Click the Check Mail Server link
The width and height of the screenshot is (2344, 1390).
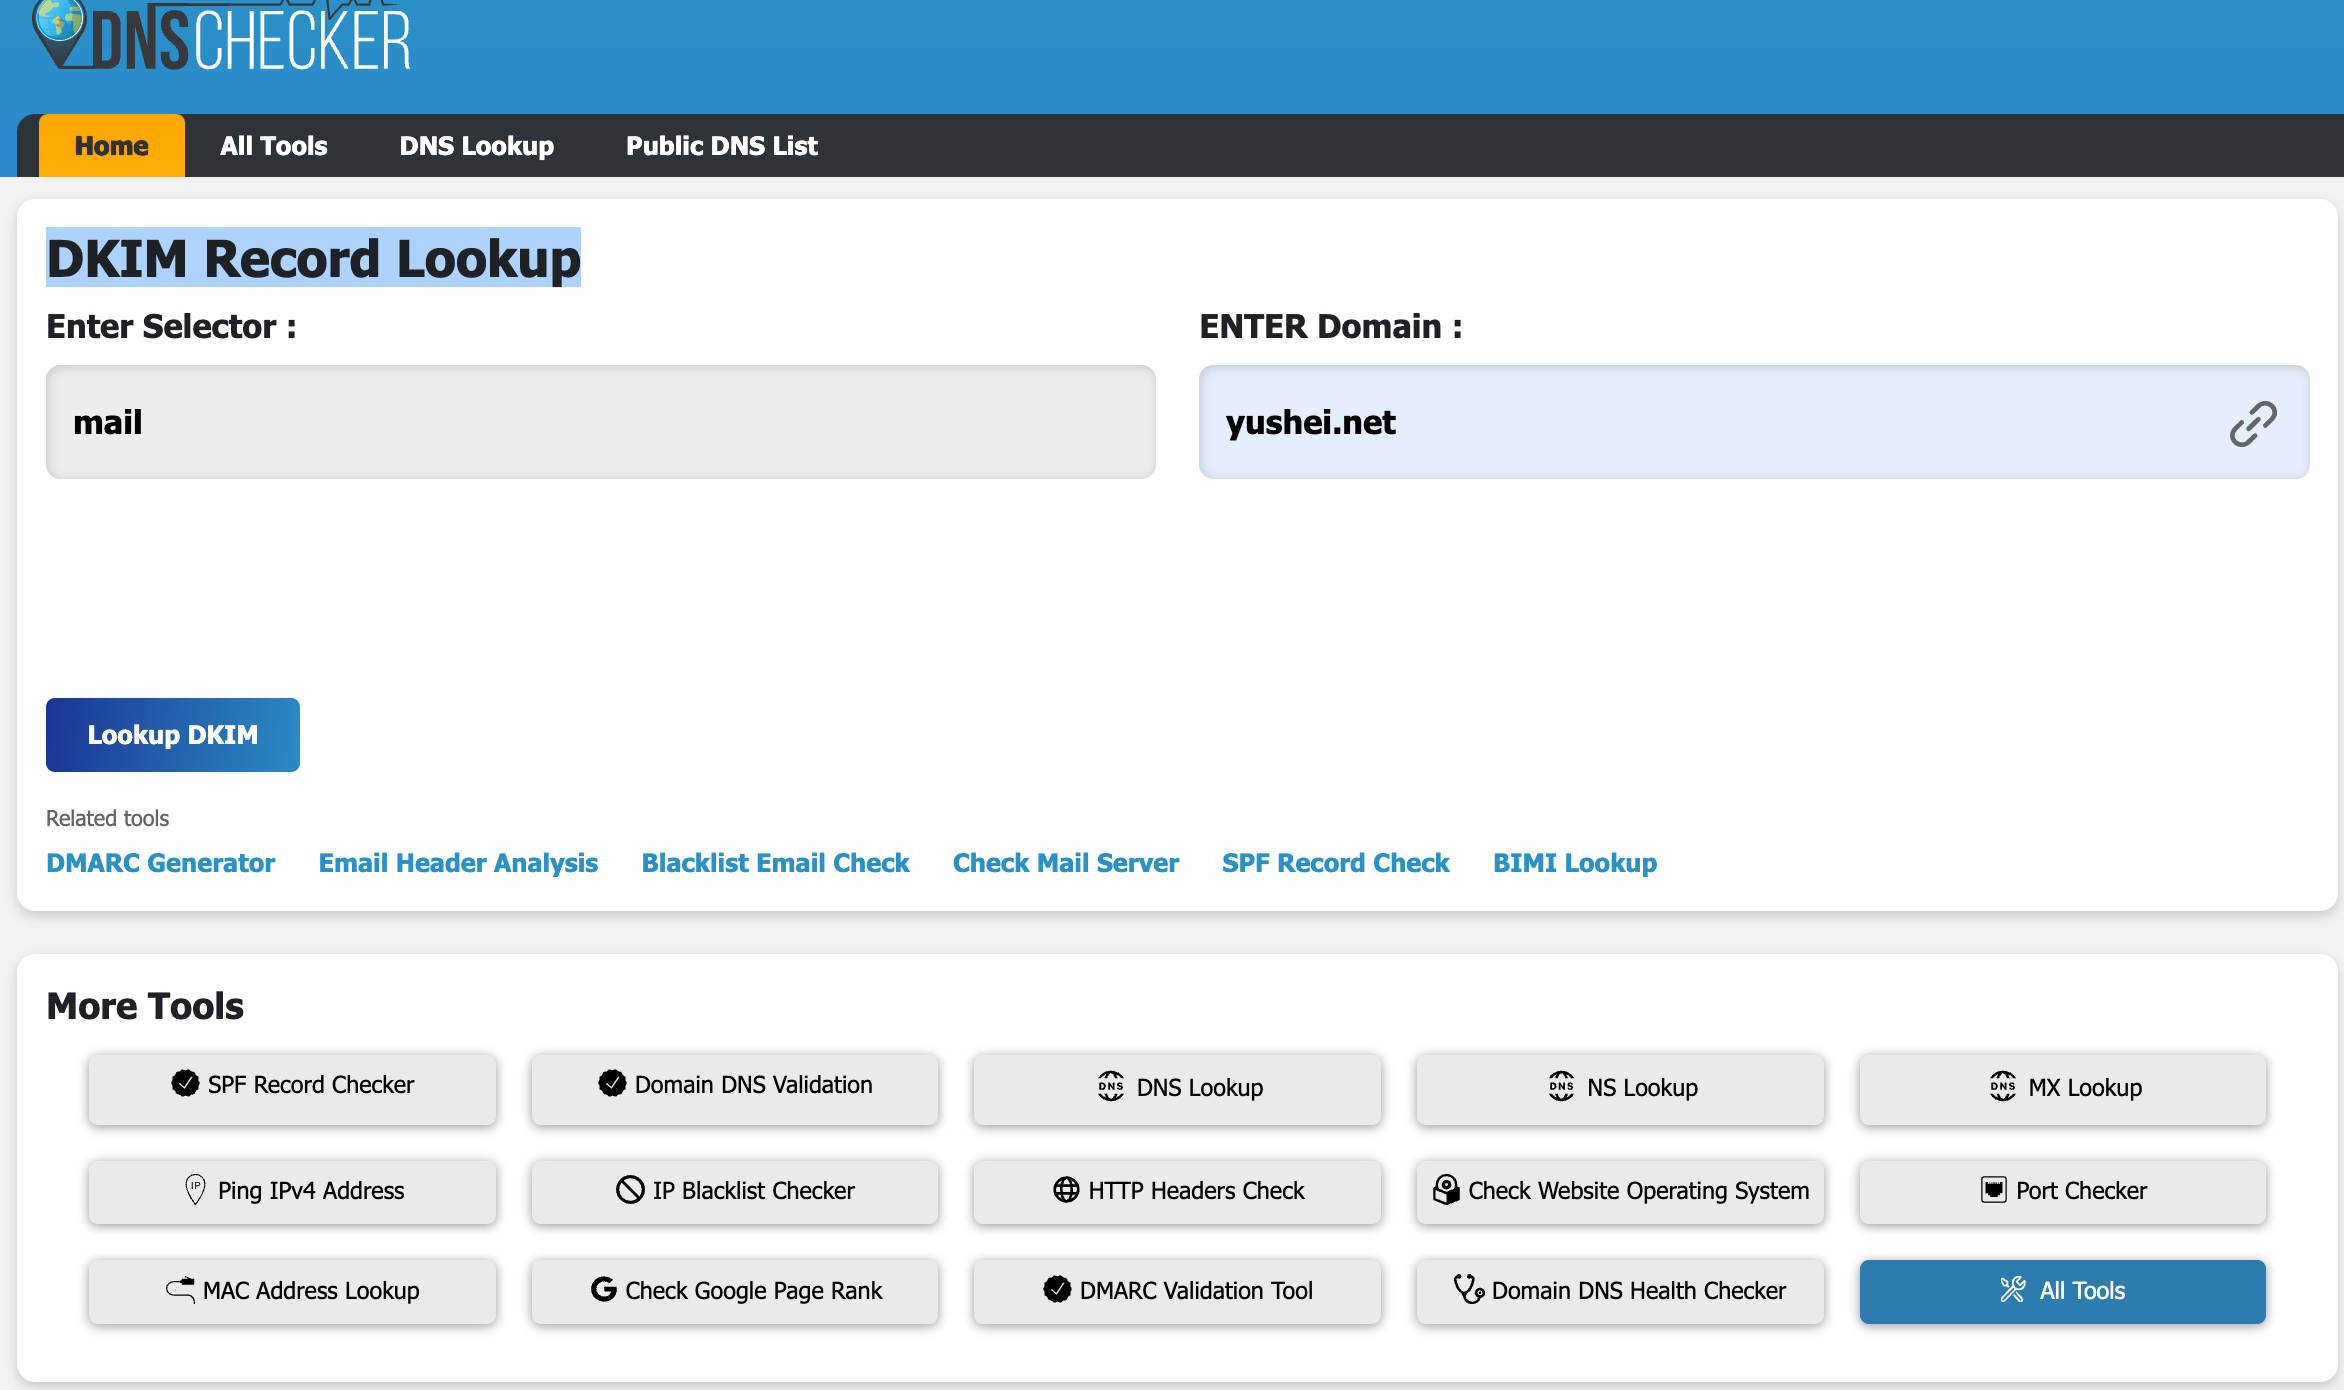pyautogui.click(x=1065, y=862)
